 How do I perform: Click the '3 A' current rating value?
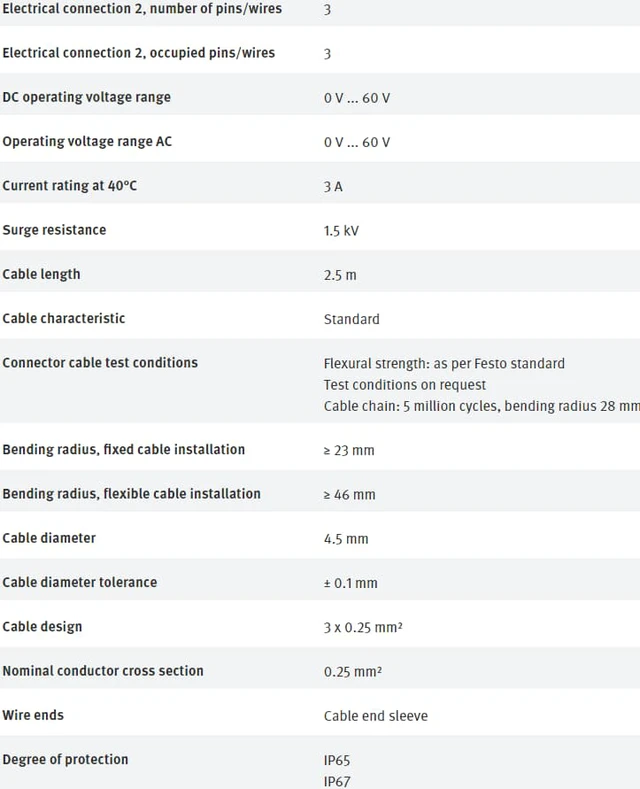point(333,187)
